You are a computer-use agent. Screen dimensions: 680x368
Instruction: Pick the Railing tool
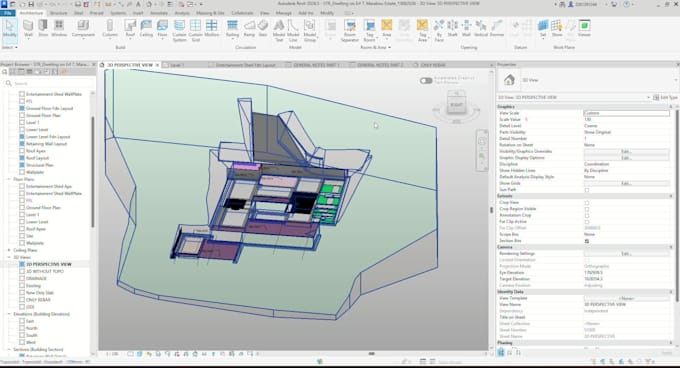click(232, 29)
